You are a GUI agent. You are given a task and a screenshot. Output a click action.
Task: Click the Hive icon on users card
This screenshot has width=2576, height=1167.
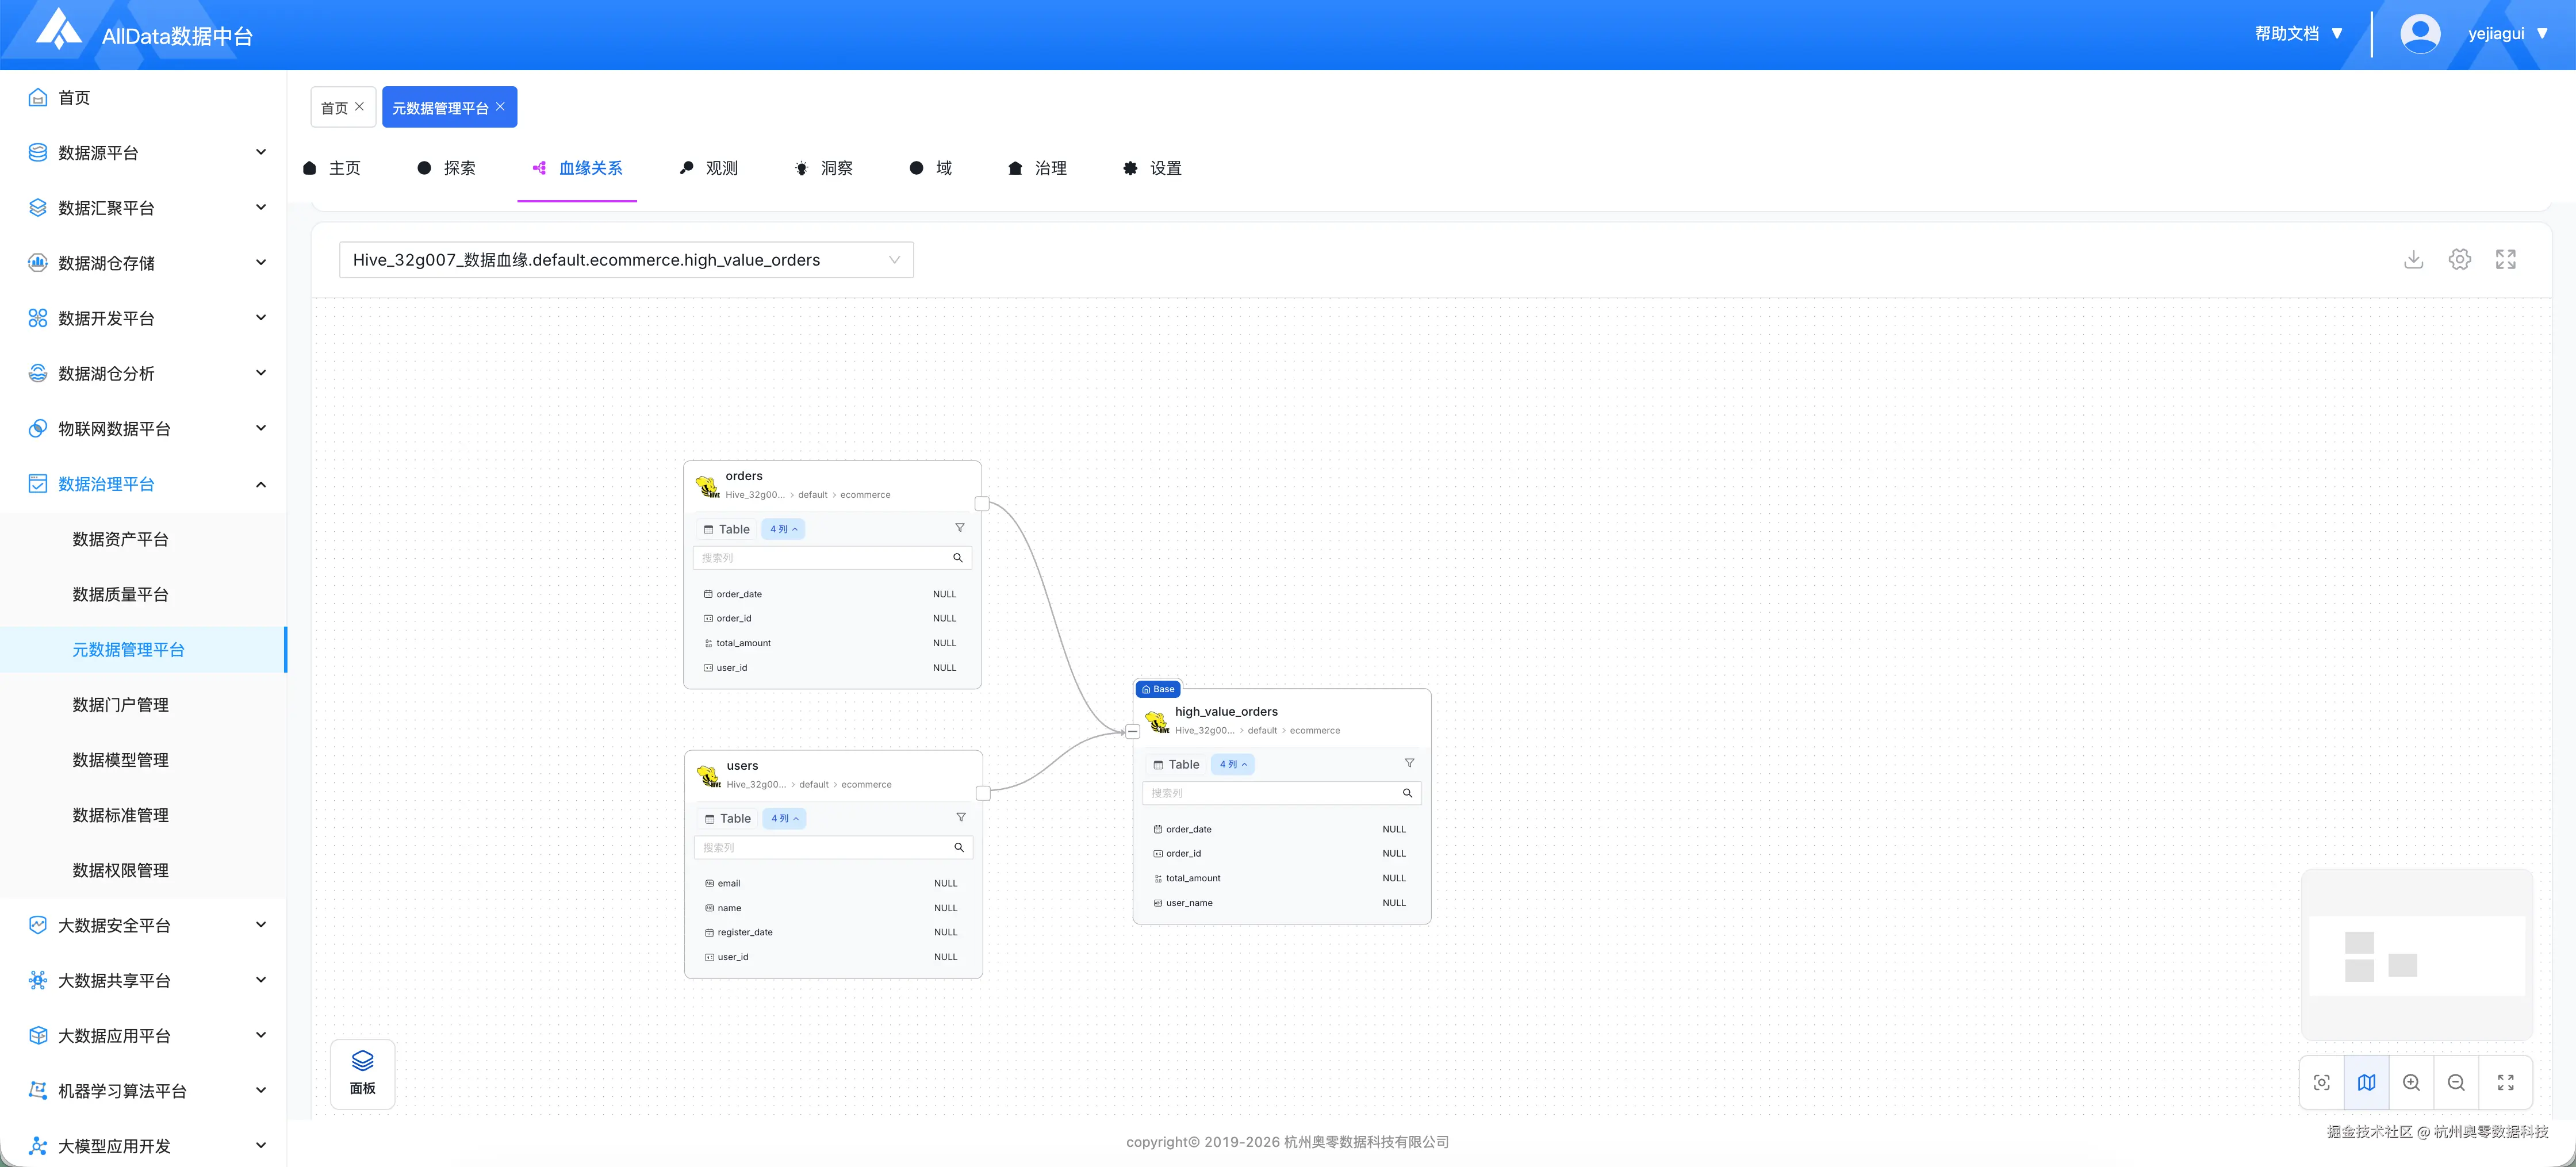click(x=708, y=776)
